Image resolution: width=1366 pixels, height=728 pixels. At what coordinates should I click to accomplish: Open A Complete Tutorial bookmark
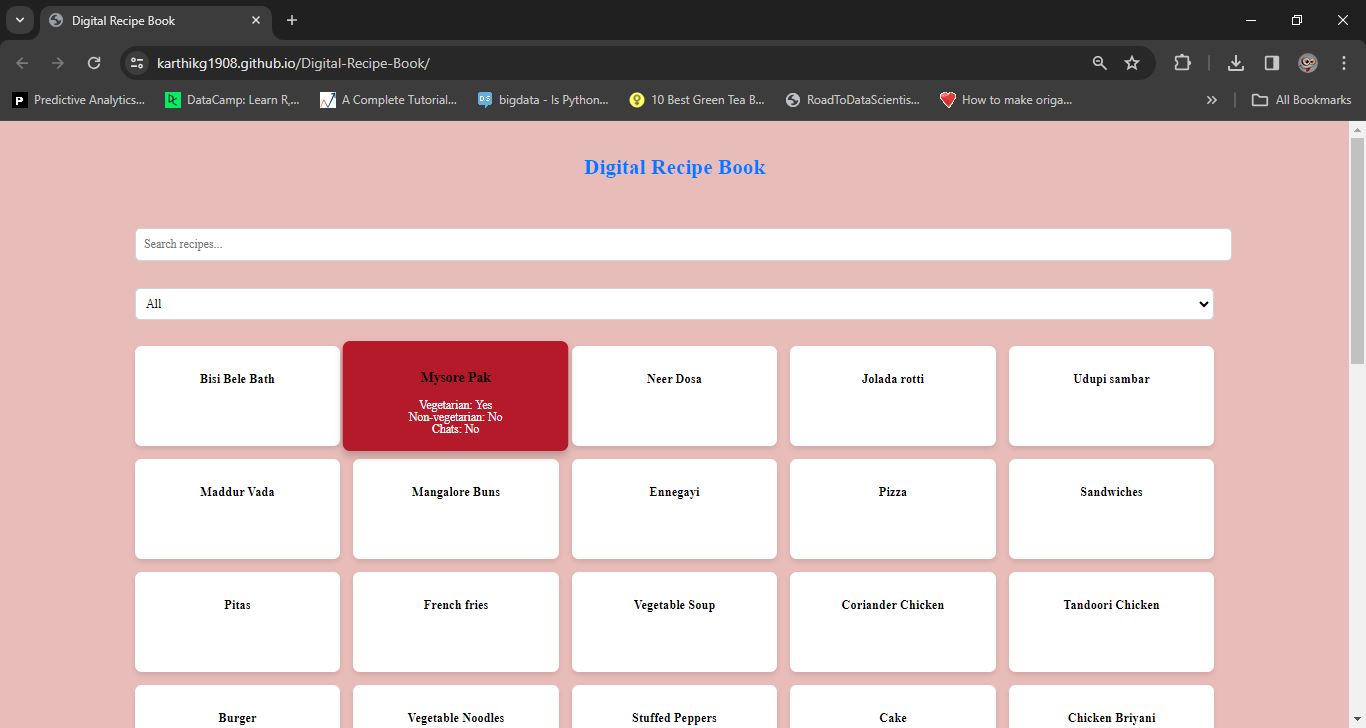tap(388, 100)
